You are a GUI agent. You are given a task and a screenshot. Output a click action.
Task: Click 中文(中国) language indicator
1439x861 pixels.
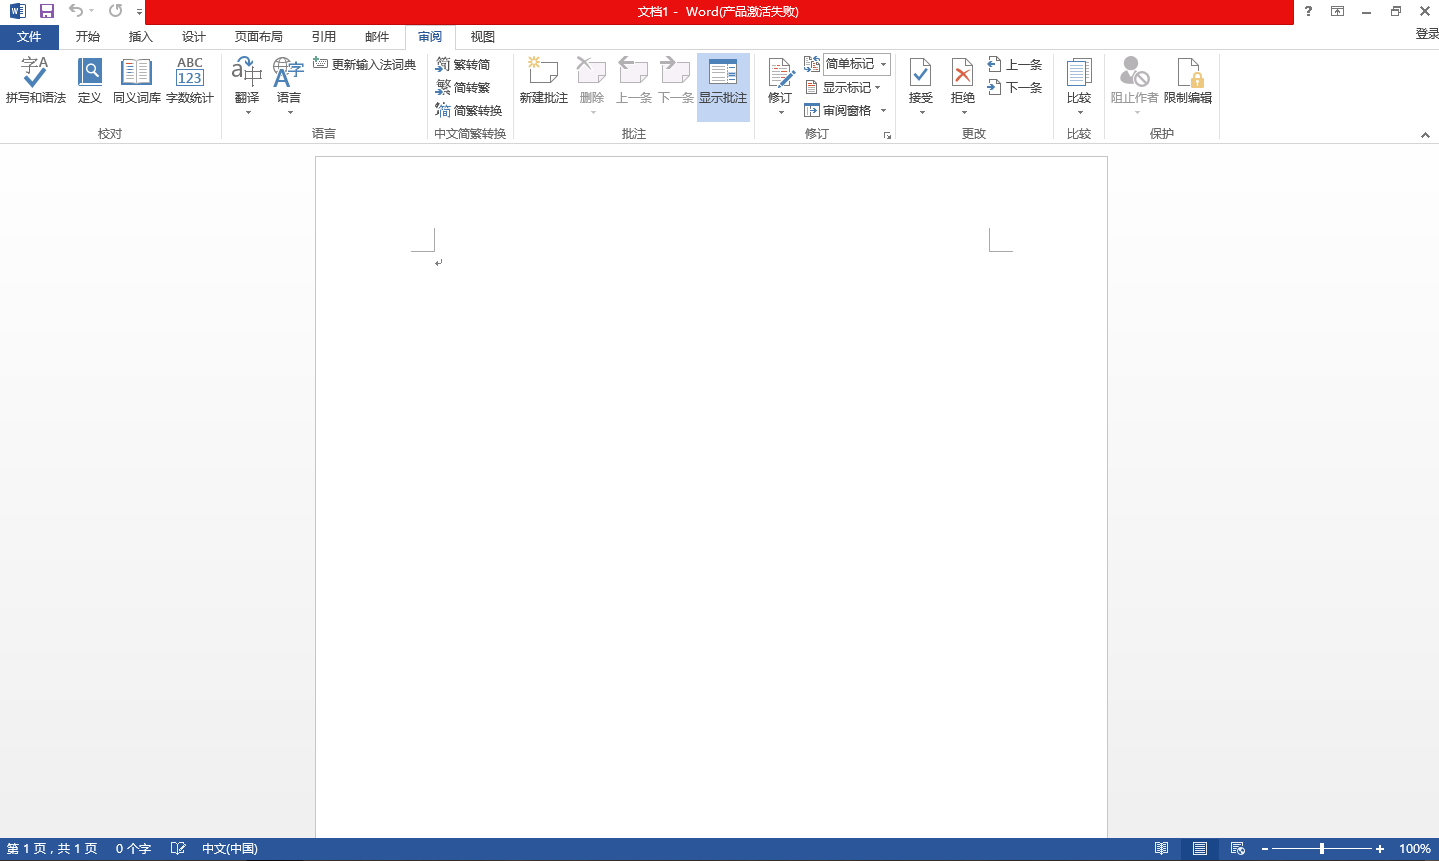coord(230,849)
